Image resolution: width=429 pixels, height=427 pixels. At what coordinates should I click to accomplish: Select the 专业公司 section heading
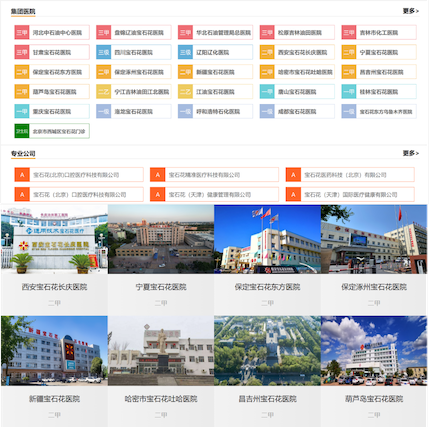[23, 154]
